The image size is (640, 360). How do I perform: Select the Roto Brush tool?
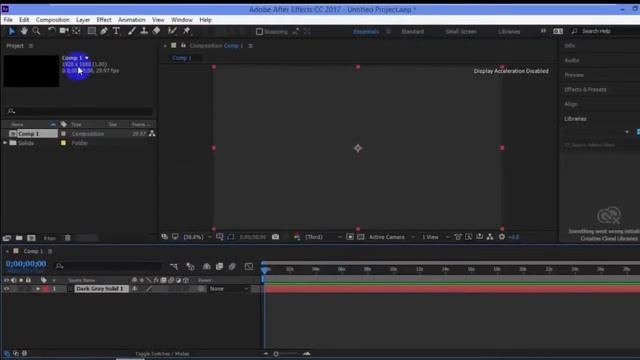click(x=172, y=31)
